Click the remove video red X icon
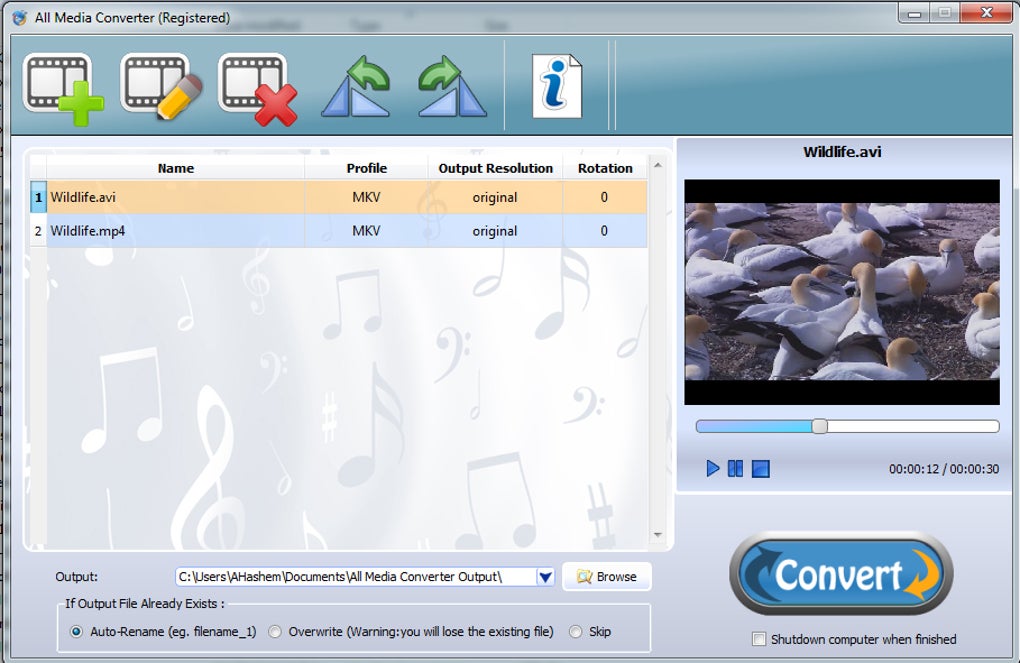The height and width of the screenshot is (663, 1020). coord(258,89)
